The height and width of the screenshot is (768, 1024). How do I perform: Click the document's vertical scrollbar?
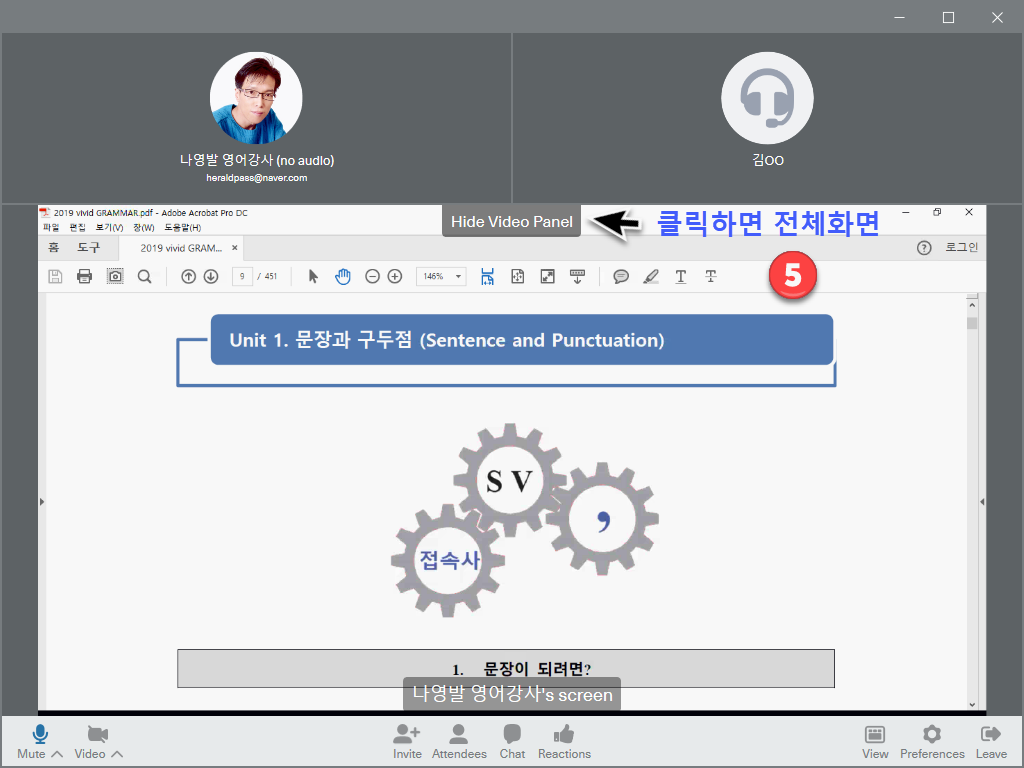(x=972, y=500)
